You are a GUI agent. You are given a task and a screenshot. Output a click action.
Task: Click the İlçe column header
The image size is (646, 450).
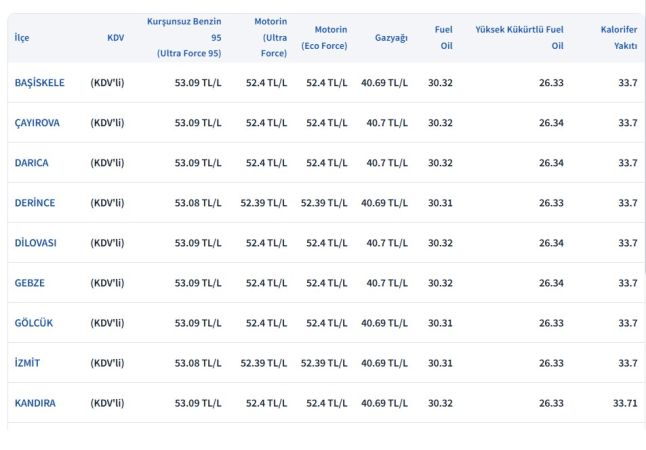(22, 38)
